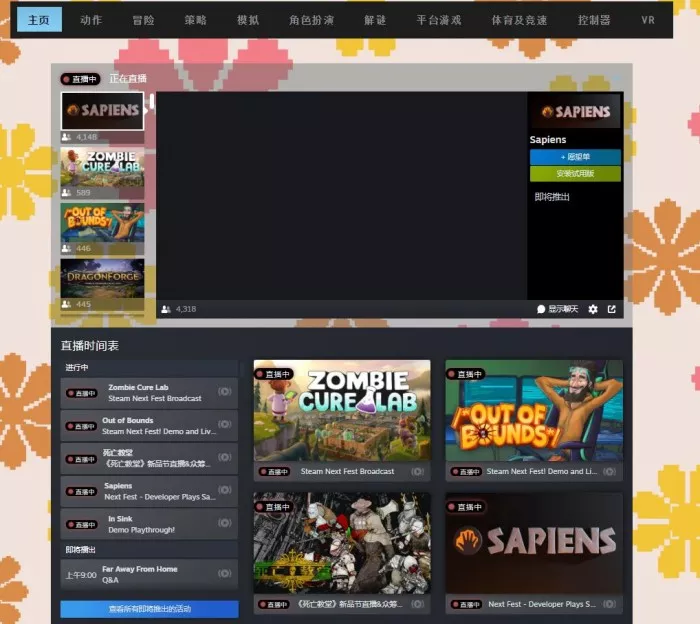Switch to the 动作 category tab

pyautogui.click(x=91, y=20)
